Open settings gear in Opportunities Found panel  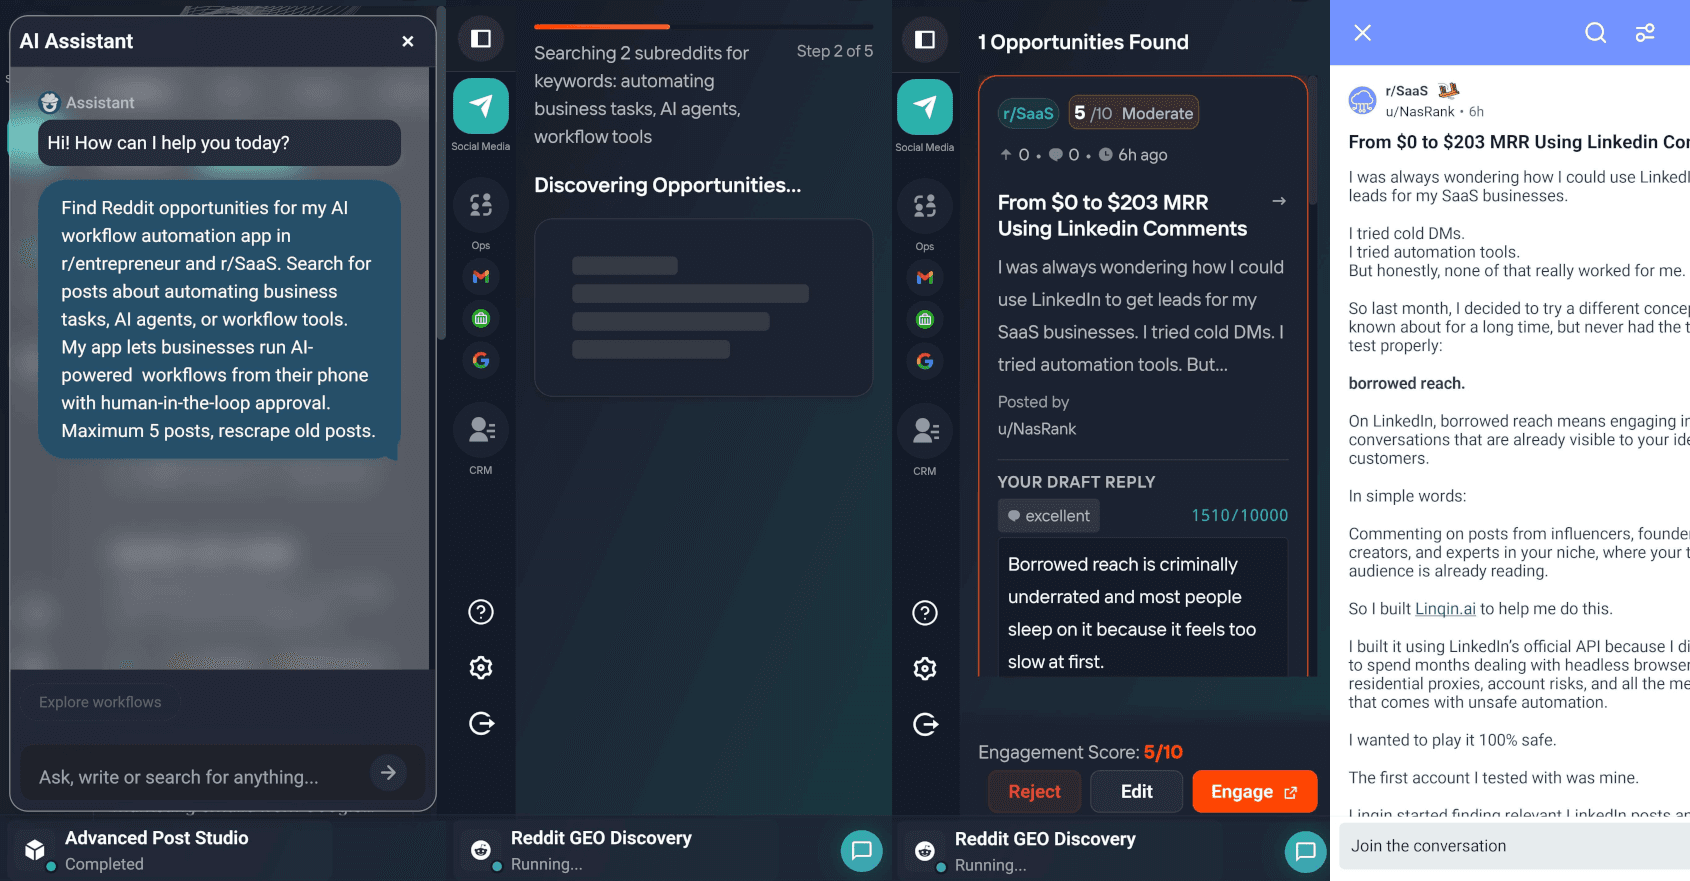pyautogui.click(x=925, y=668)
